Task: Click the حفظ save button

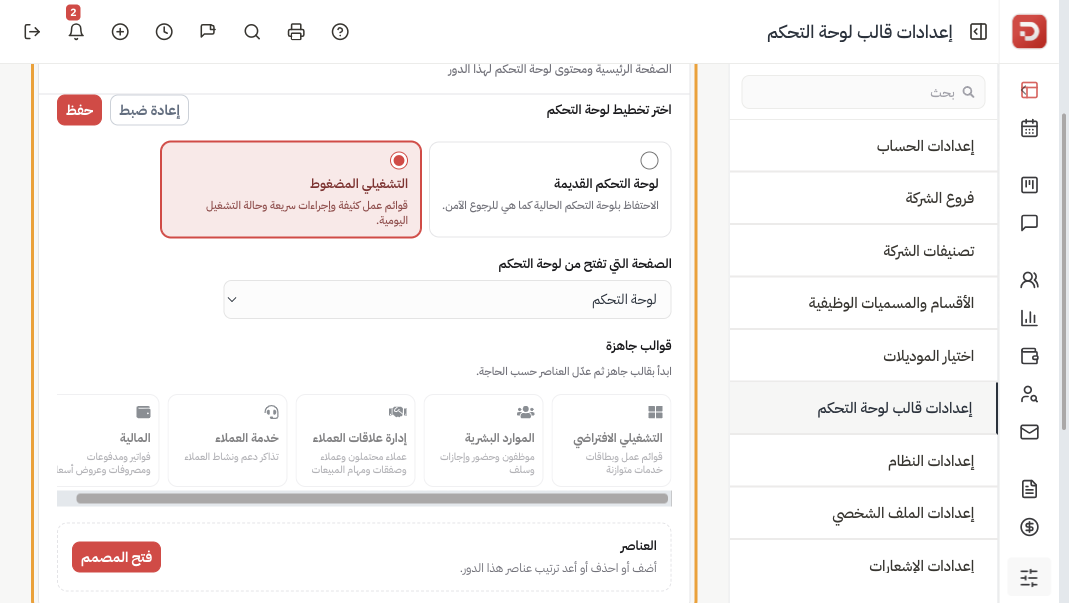Action: click(x=79, y=110)
